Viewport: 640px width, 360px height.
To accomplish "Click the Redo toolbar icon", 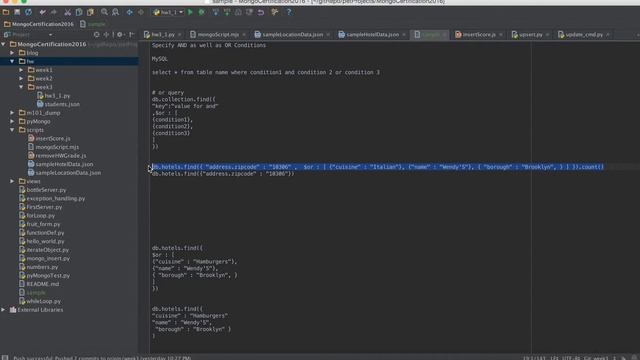I will pos(53,12).
